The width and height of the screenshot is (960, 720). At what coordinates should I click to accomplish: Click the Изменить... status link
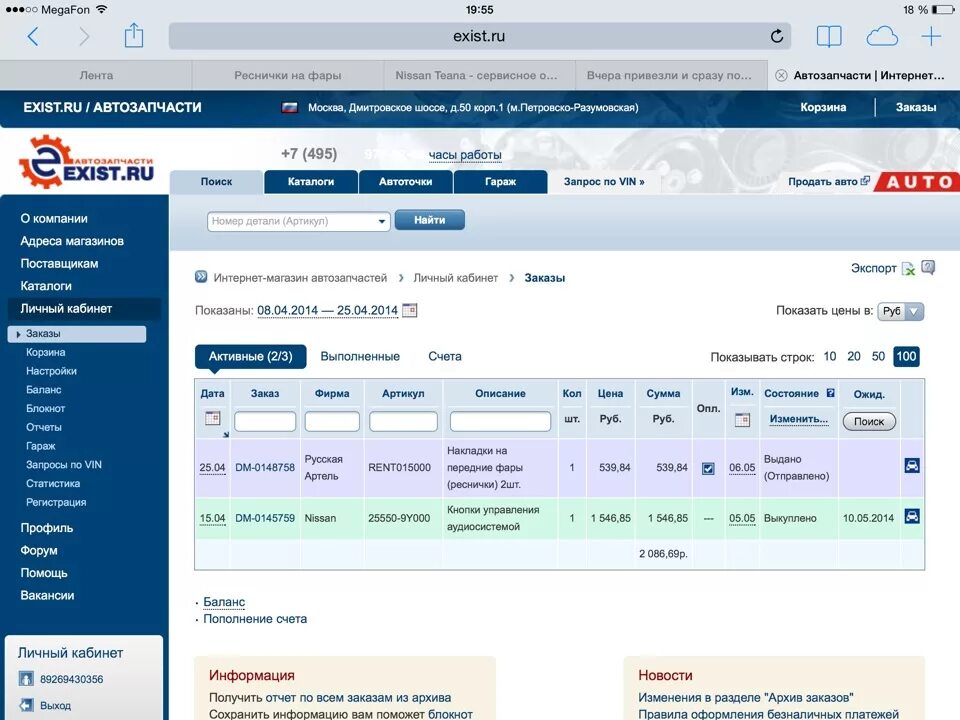click(798, 419)
